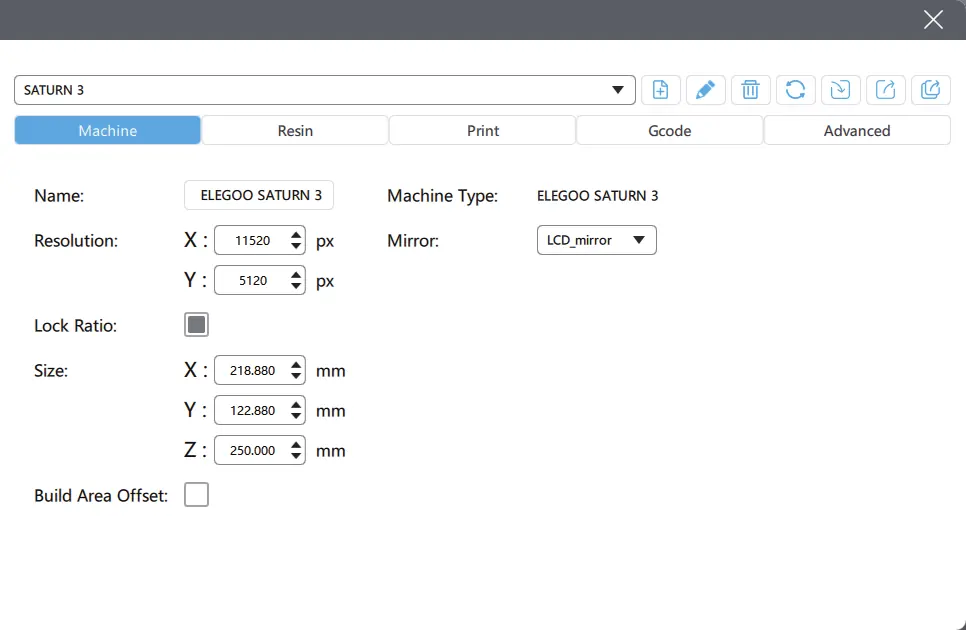The width and height of the screenshot is (966, 630).
Task: Increase Size Y with up arrow
Action: [296, 404]
